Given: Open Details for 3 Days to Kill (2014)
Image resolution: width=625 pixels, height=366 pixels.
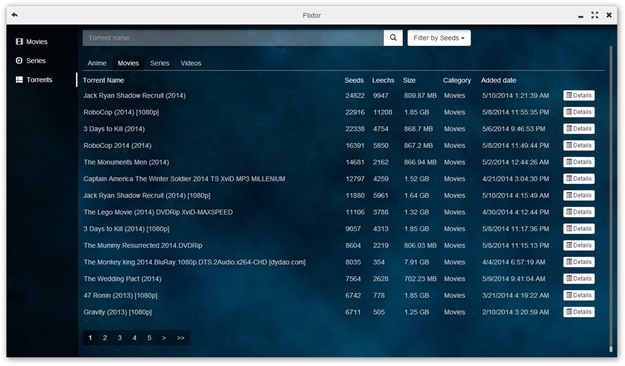Looking at the screenshot, I should point(579,129).
